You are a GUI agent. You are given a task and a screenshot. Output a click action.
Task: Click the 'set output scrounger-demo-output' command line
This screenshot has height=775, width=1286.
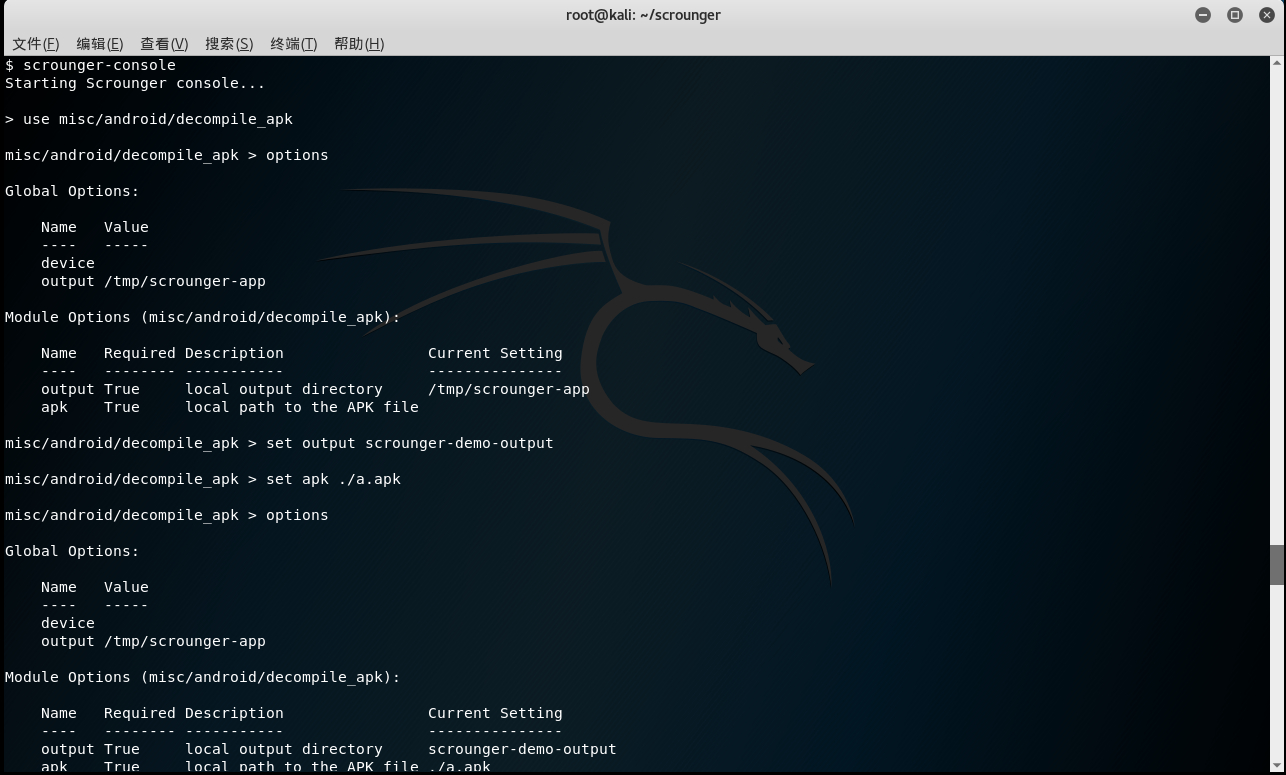click(279, 443)
